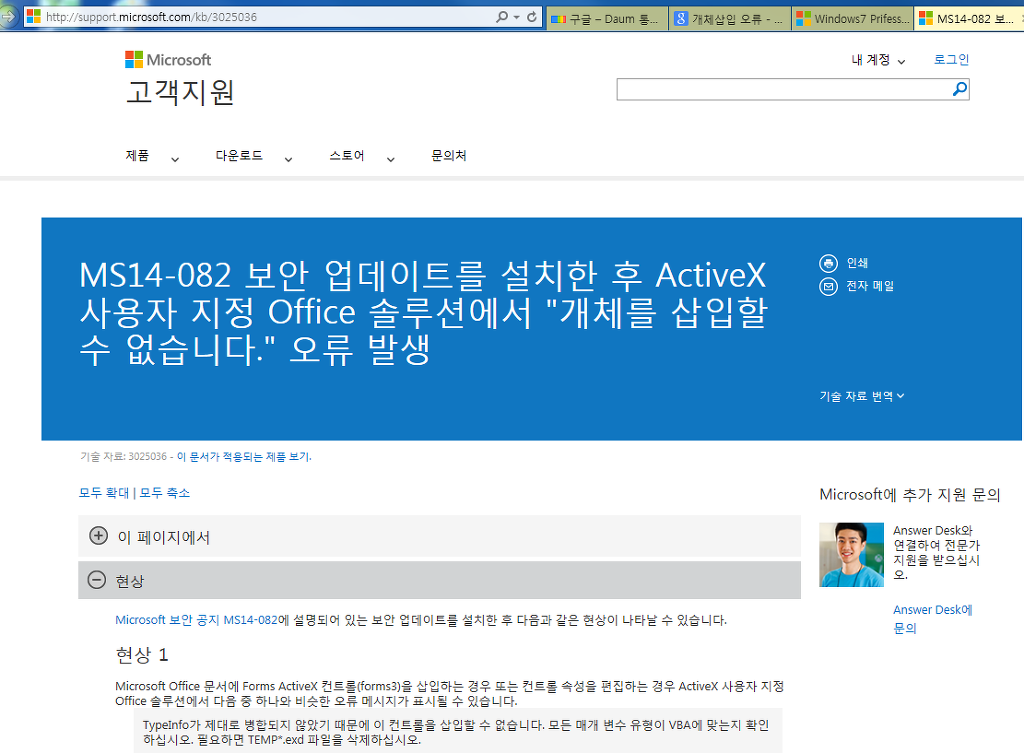Click the browser forward arrow button
The width and height of the screenshot is (1024, 753).
pos(7,18)
